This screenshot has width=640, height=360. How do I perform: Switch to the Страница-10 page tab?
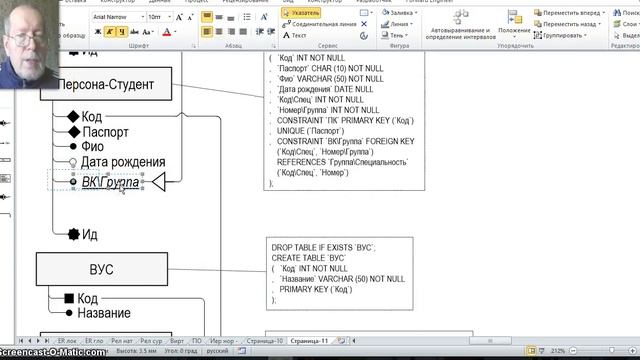tap(264, 340)
